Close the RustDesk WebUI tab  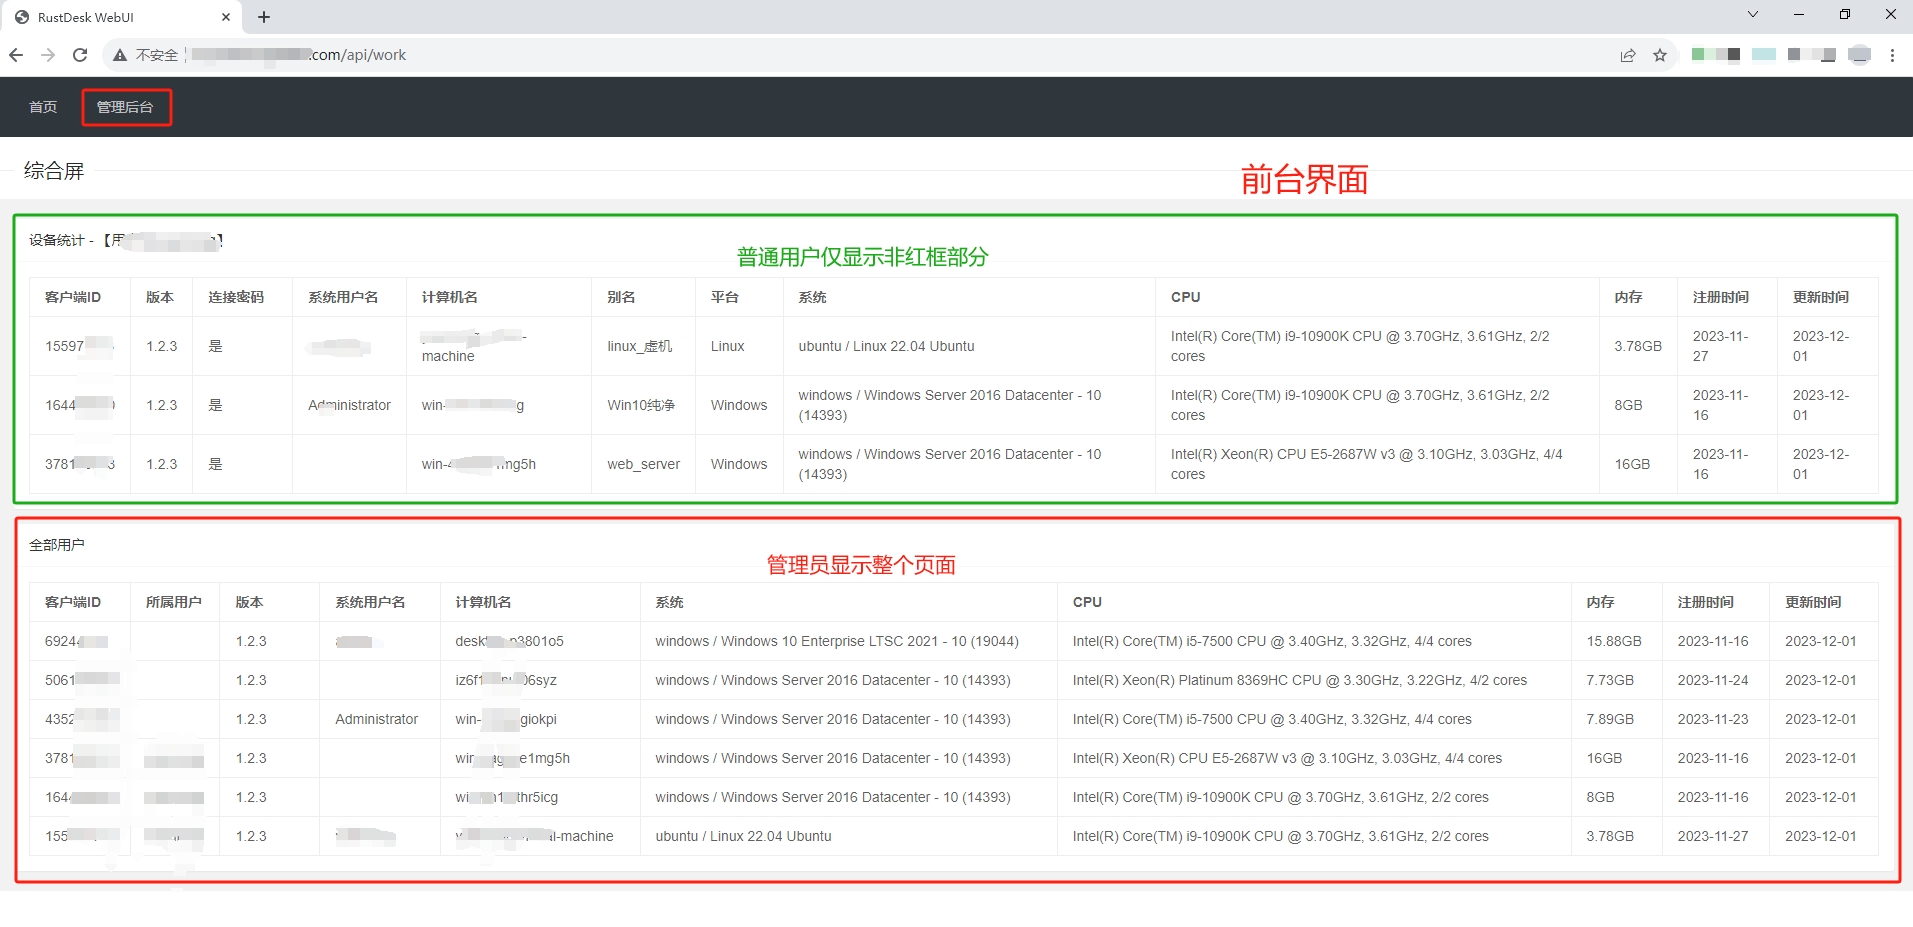point(226,17)
